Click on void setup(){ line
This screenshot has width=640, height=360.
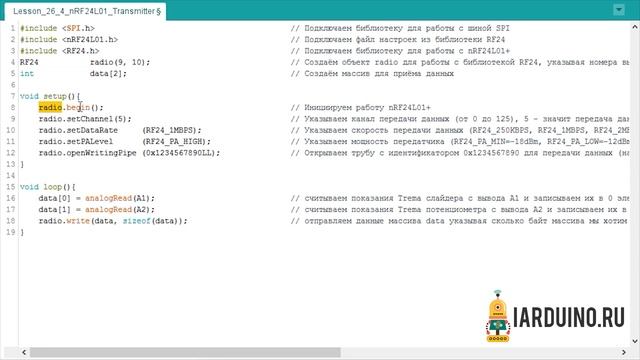50,96
